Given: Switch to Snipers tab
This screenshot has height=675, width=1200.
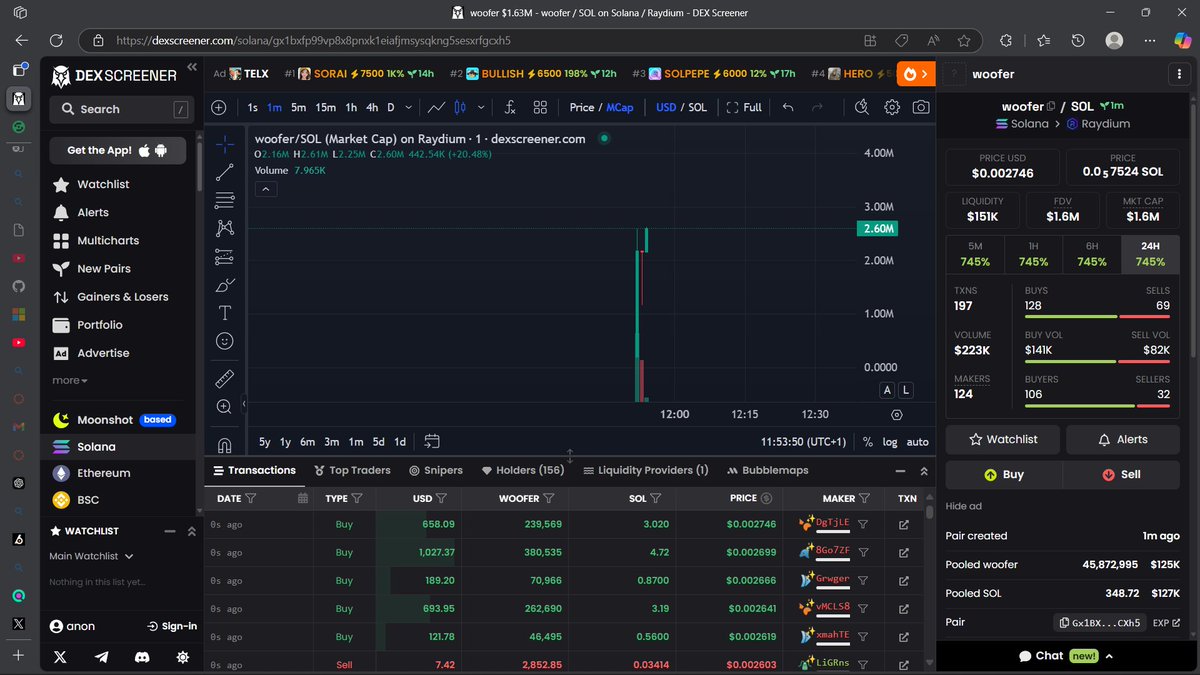Looking at the screenshot, I should 436,470.
